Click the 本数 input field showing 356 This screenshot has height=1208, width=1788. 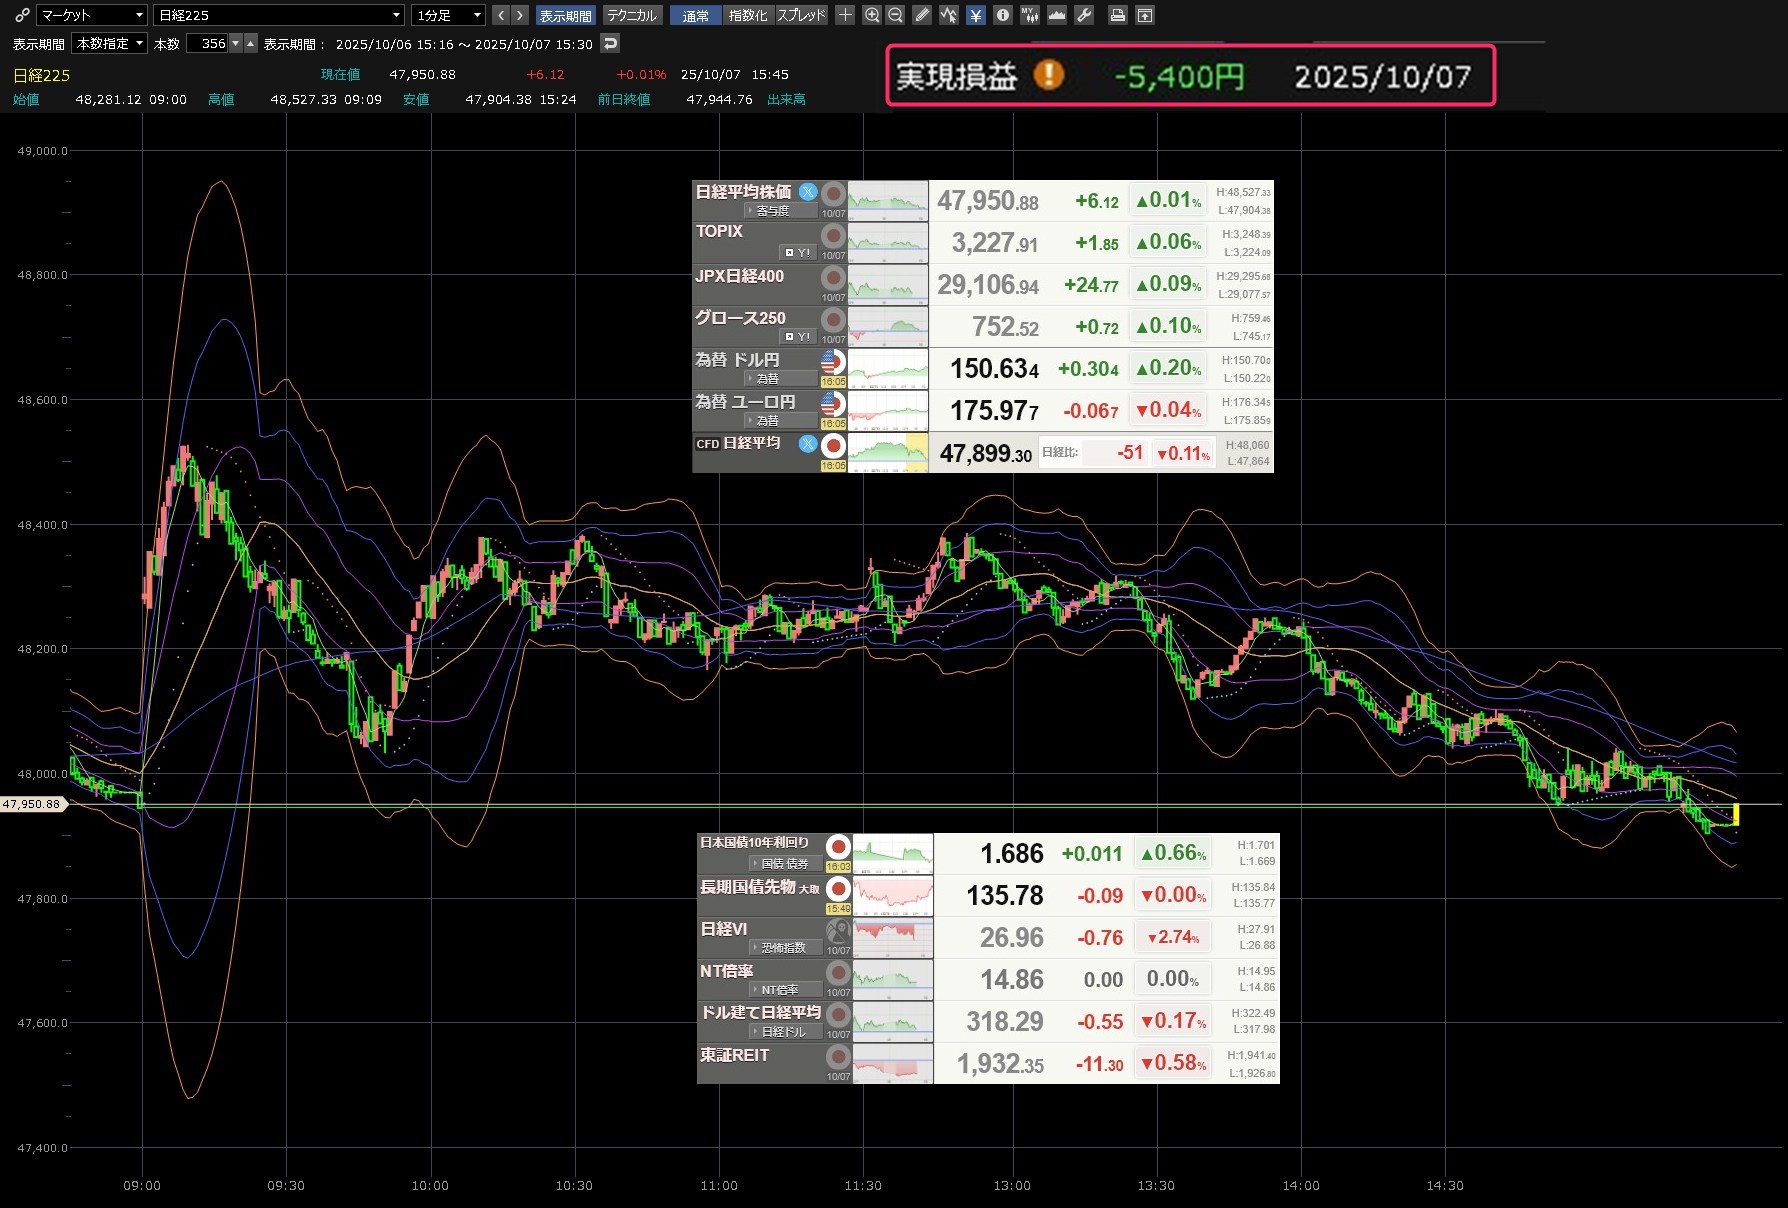(x=212, y=44)
